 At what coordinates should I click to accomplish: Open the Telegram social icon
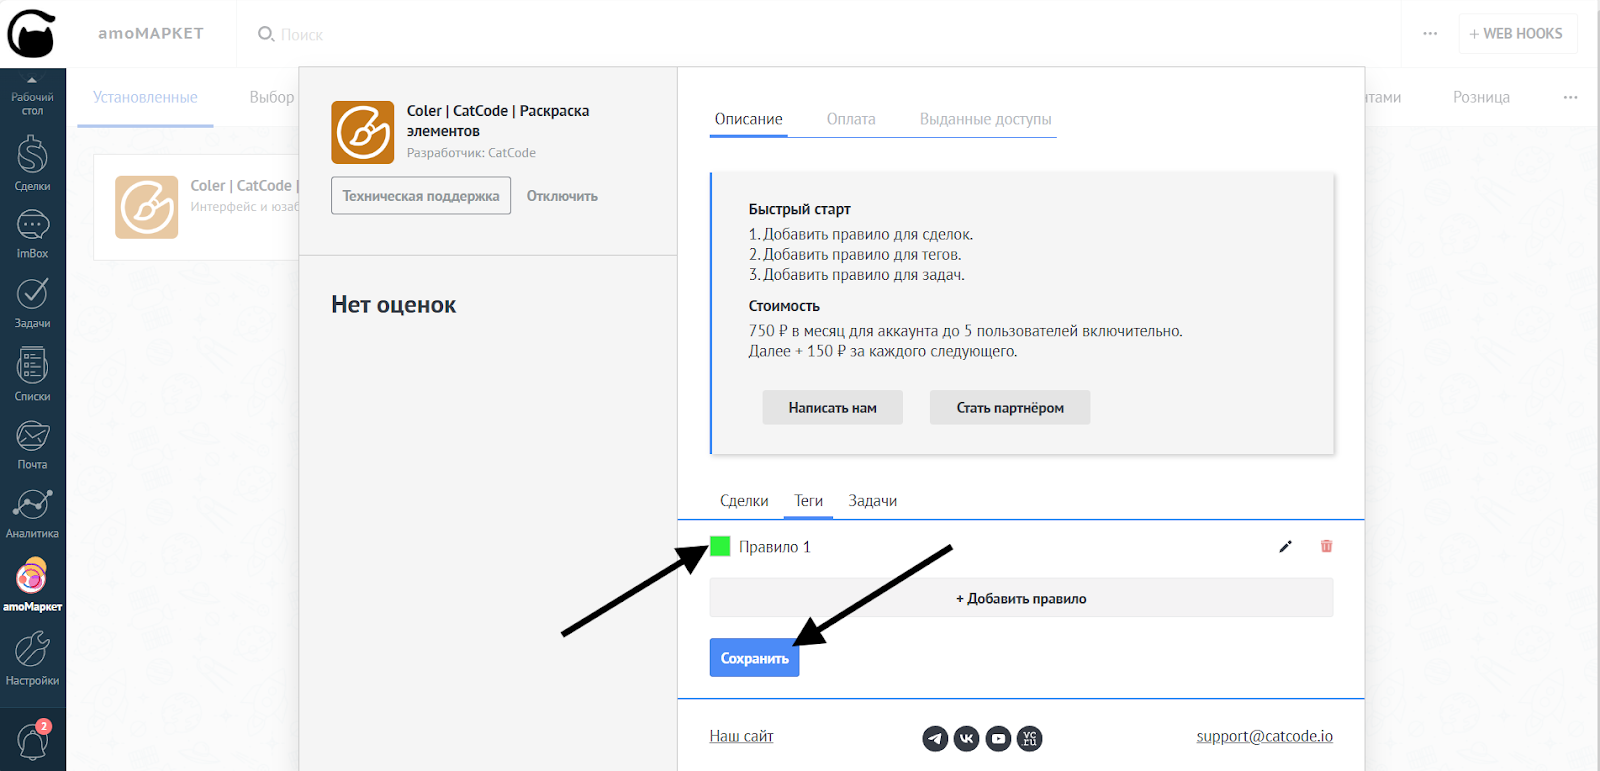935,739
